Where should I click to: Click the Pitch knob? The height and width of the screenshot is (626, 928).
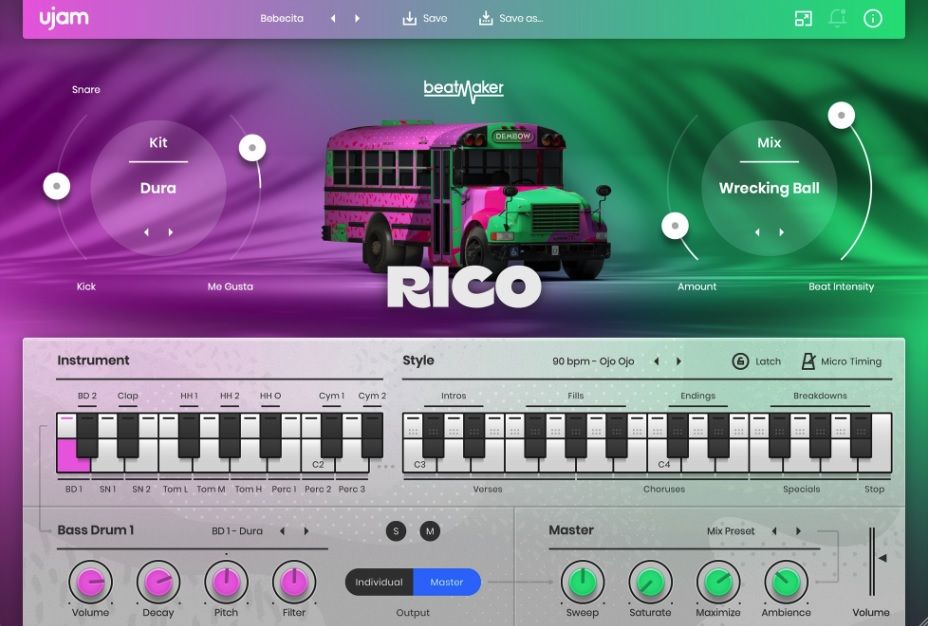(x=226, y=582)
